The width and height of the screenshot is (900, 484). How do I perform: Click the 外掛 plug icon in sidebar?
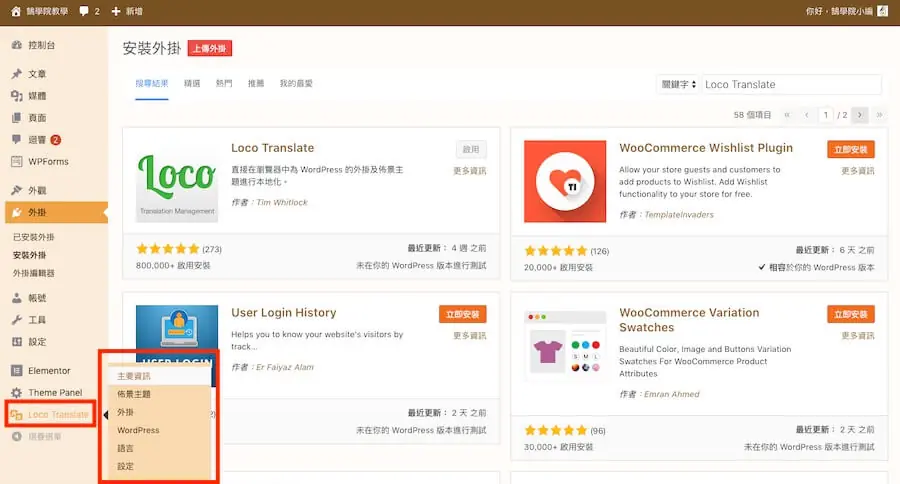coord(17,212)
